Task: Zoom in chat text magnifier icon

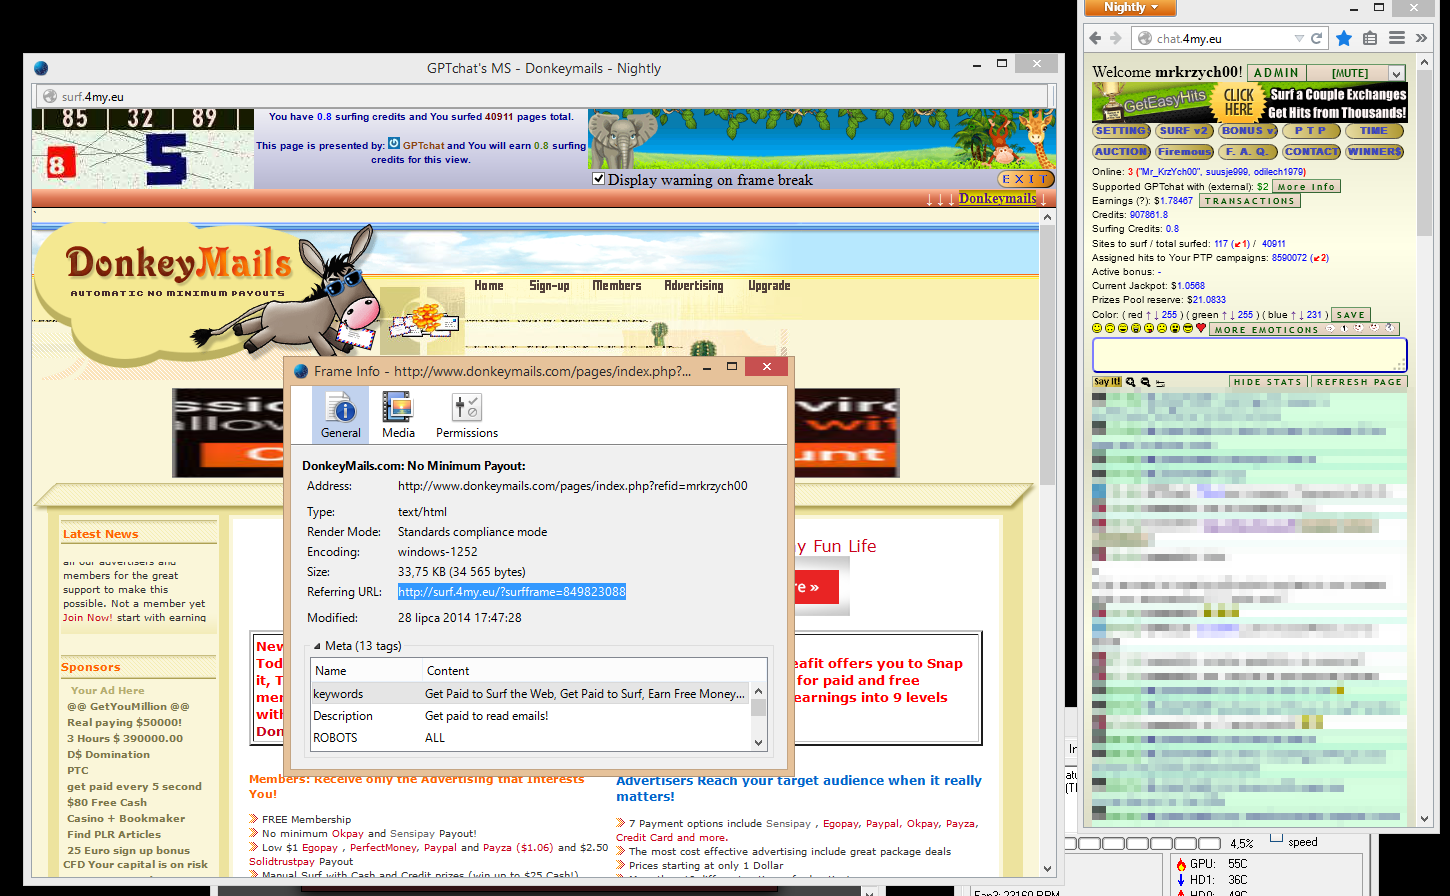Action: coord(1131,382)
